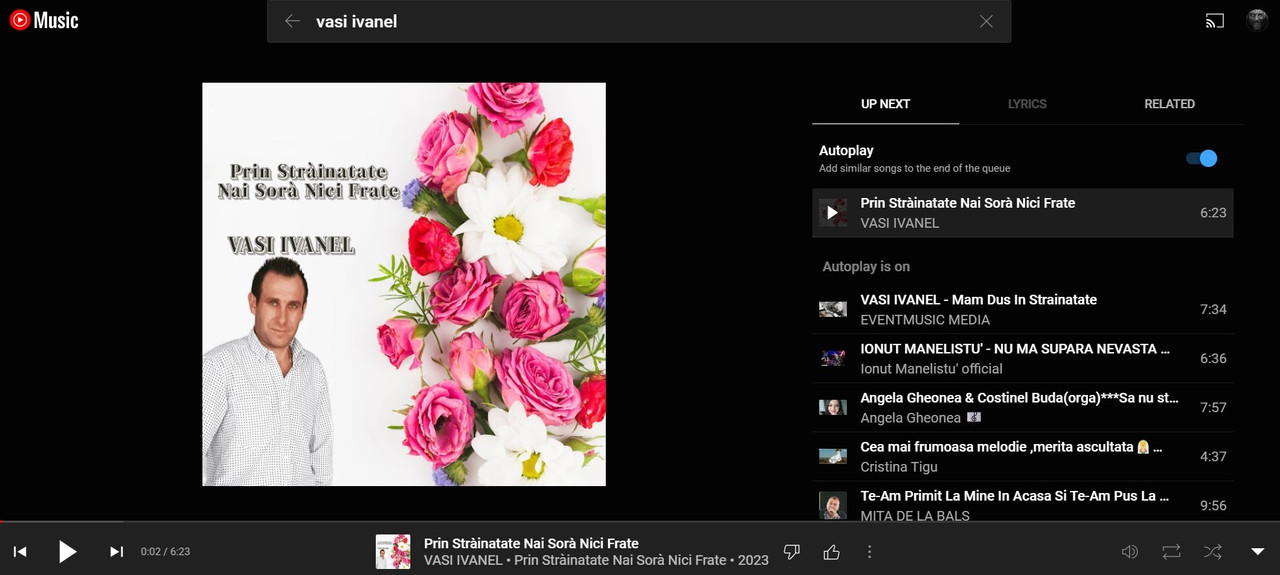Click the MITA DE LA BALS track thumbnail

pyautogui.click(x=832, y=505)
